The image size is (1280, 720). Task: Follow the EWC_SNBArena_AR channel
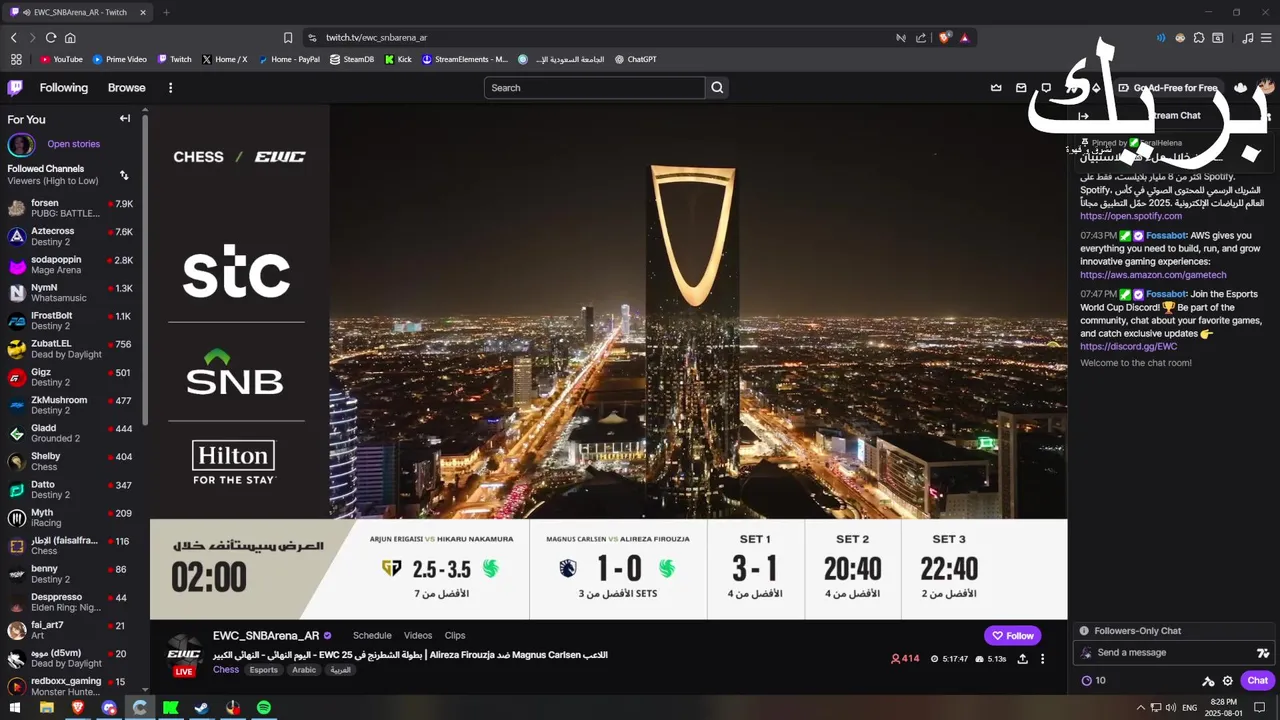(x=1012, y=636)
